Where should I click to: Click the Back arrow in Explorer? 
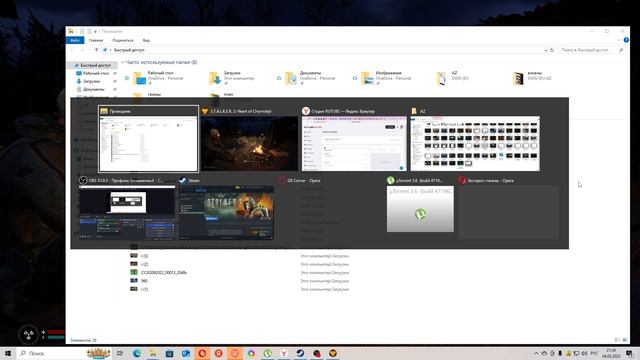72,50
